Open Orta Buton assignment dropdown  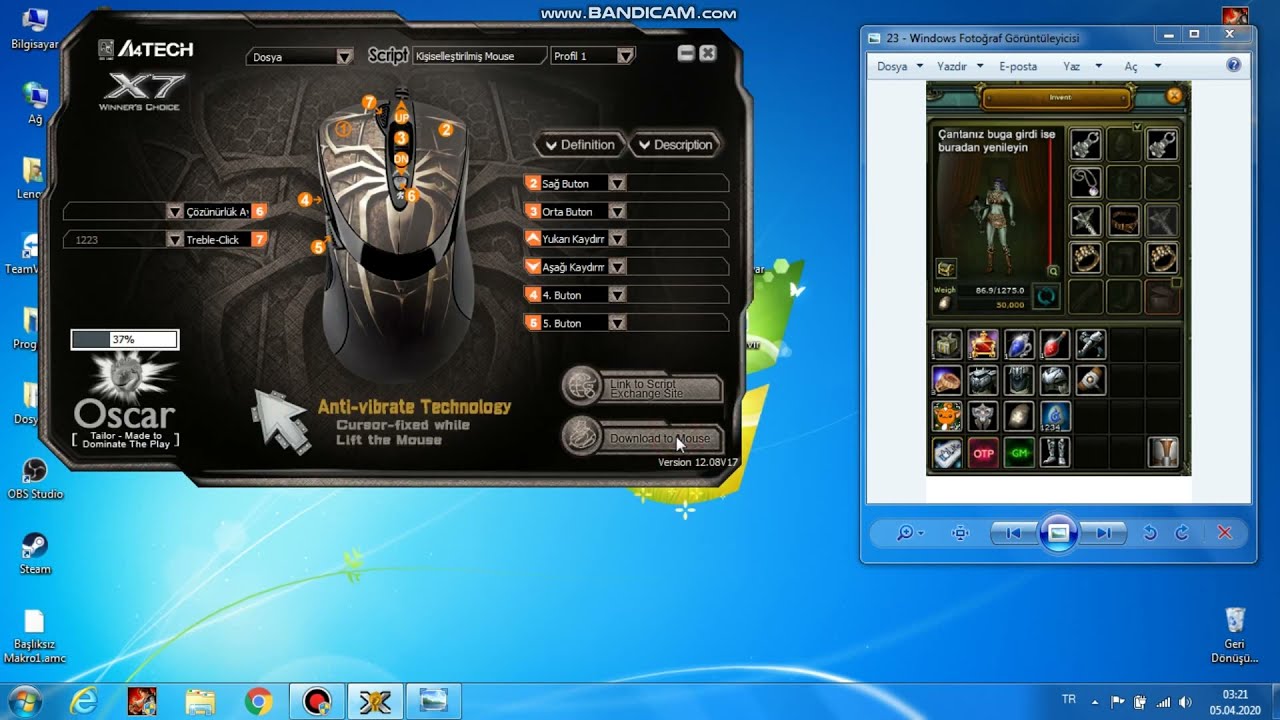coord(617,212)
